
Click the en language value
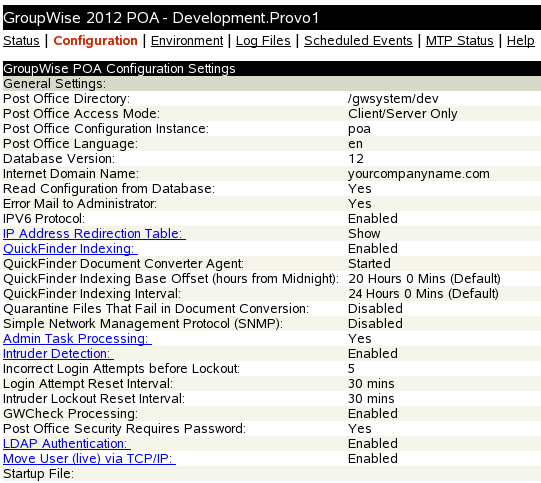coord(355,144)
